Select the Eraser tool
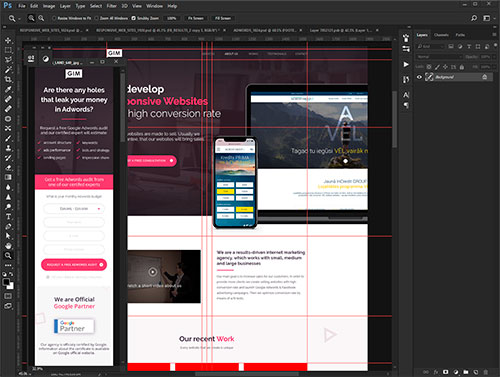Image resolution: width=500 pixels, height=377 pixels. point(8,167)
